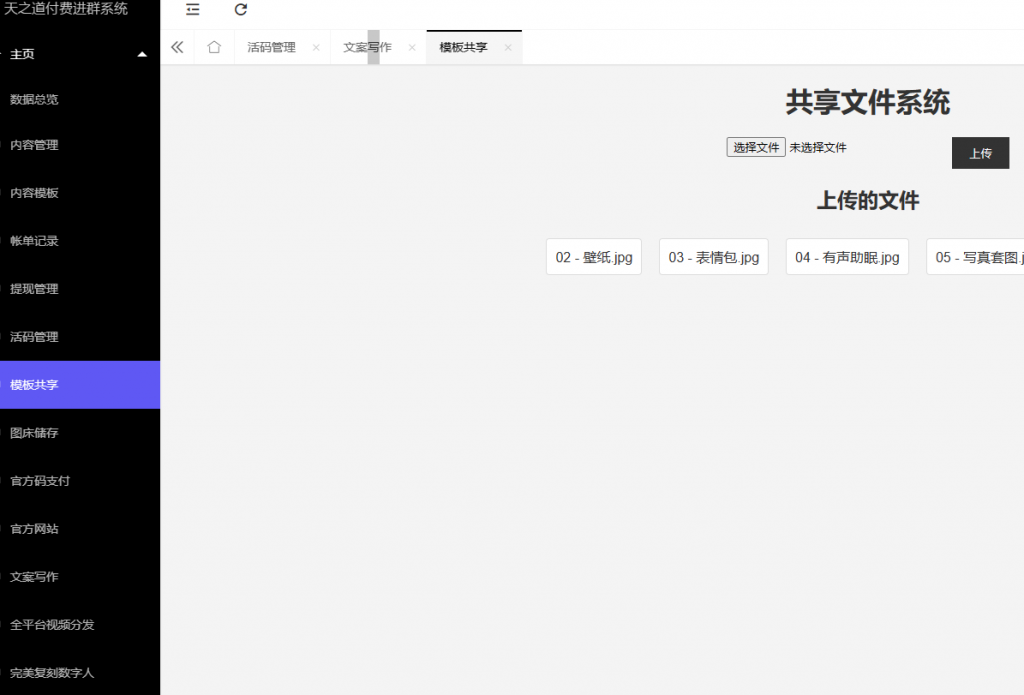Switch to the 文案写作 tab
This screenshot has height=695, width=1024.
367,47
